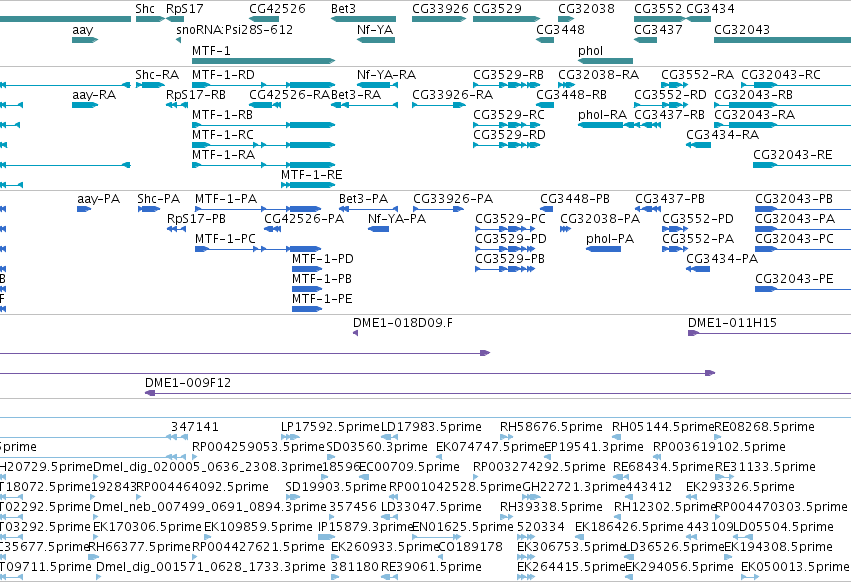Click EST IP15879.3prime
This screenshot has height=582, width=851.
point(326,537)
